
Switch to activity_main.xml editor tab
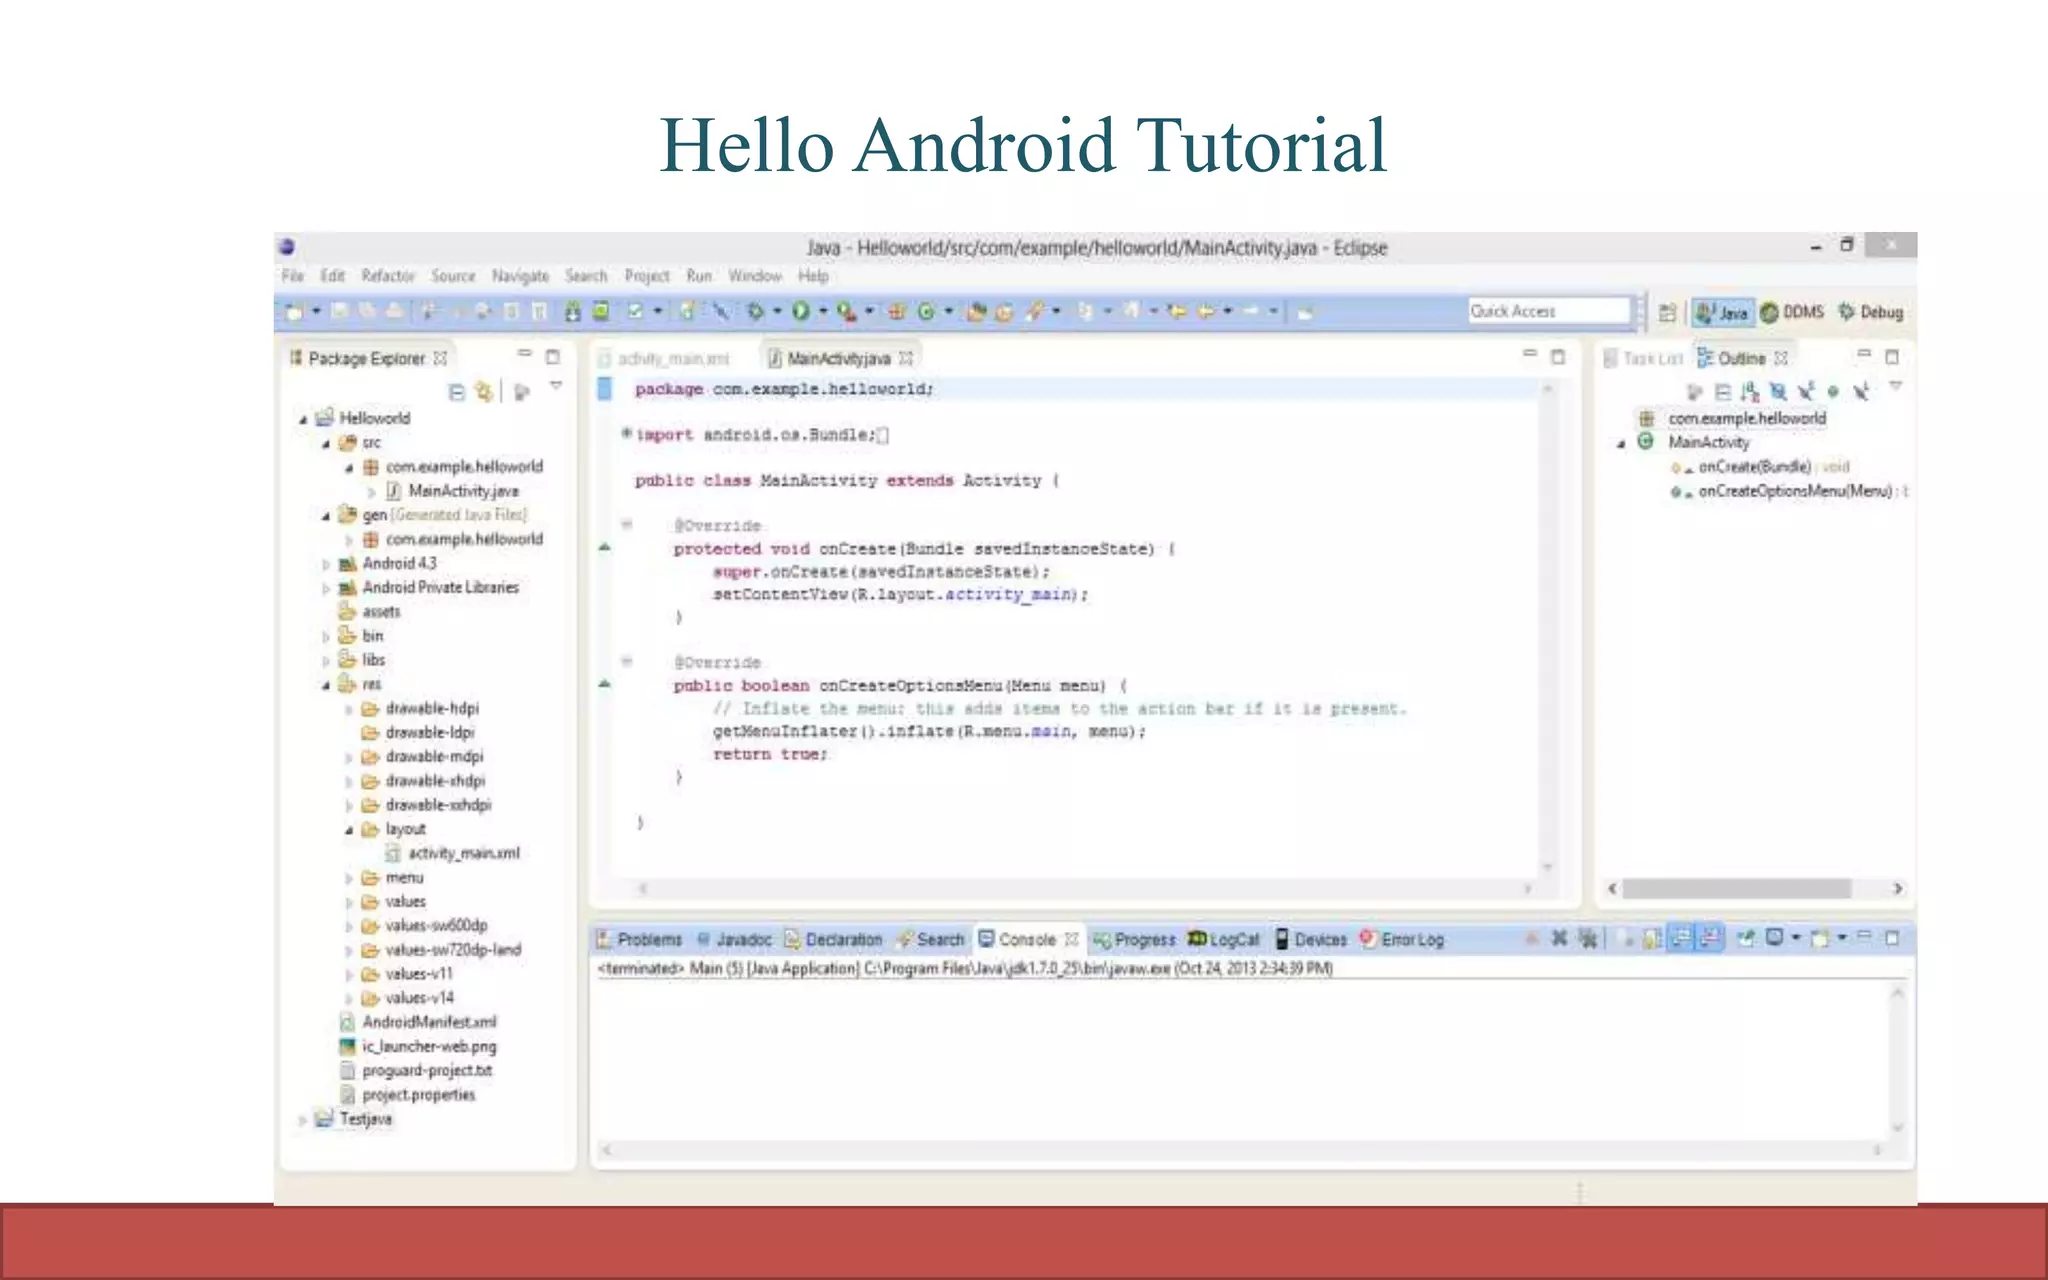(x=664, y=358)
